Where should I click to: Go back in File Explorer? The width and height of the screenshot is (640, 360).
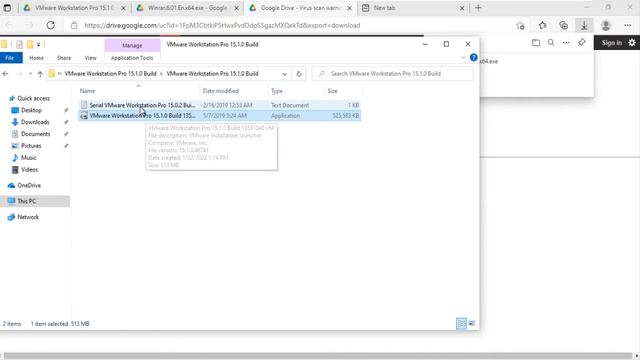pos(5,74)
